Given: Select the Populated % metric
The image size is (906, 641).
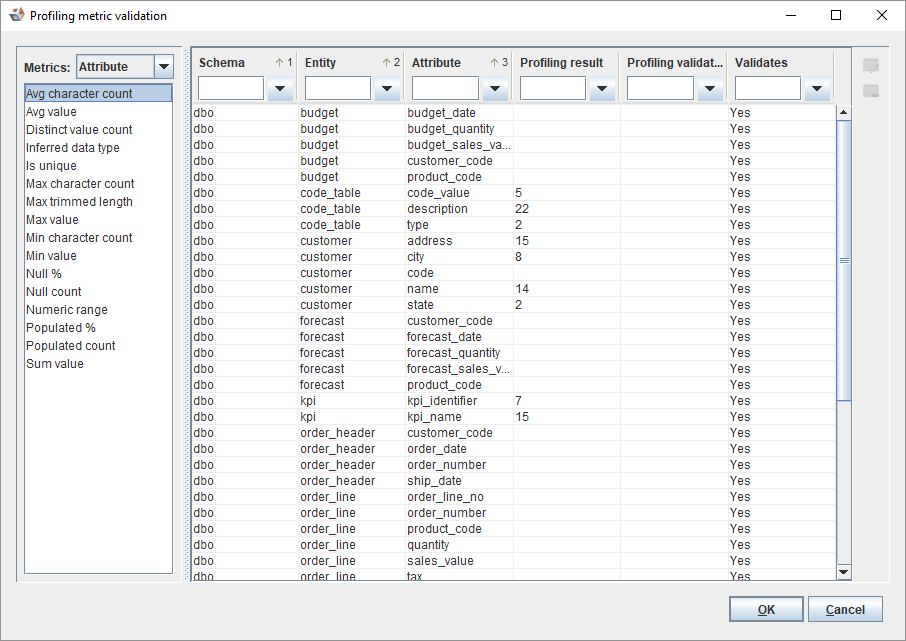Looking at the screenshot, I should (x=98, y=327).
